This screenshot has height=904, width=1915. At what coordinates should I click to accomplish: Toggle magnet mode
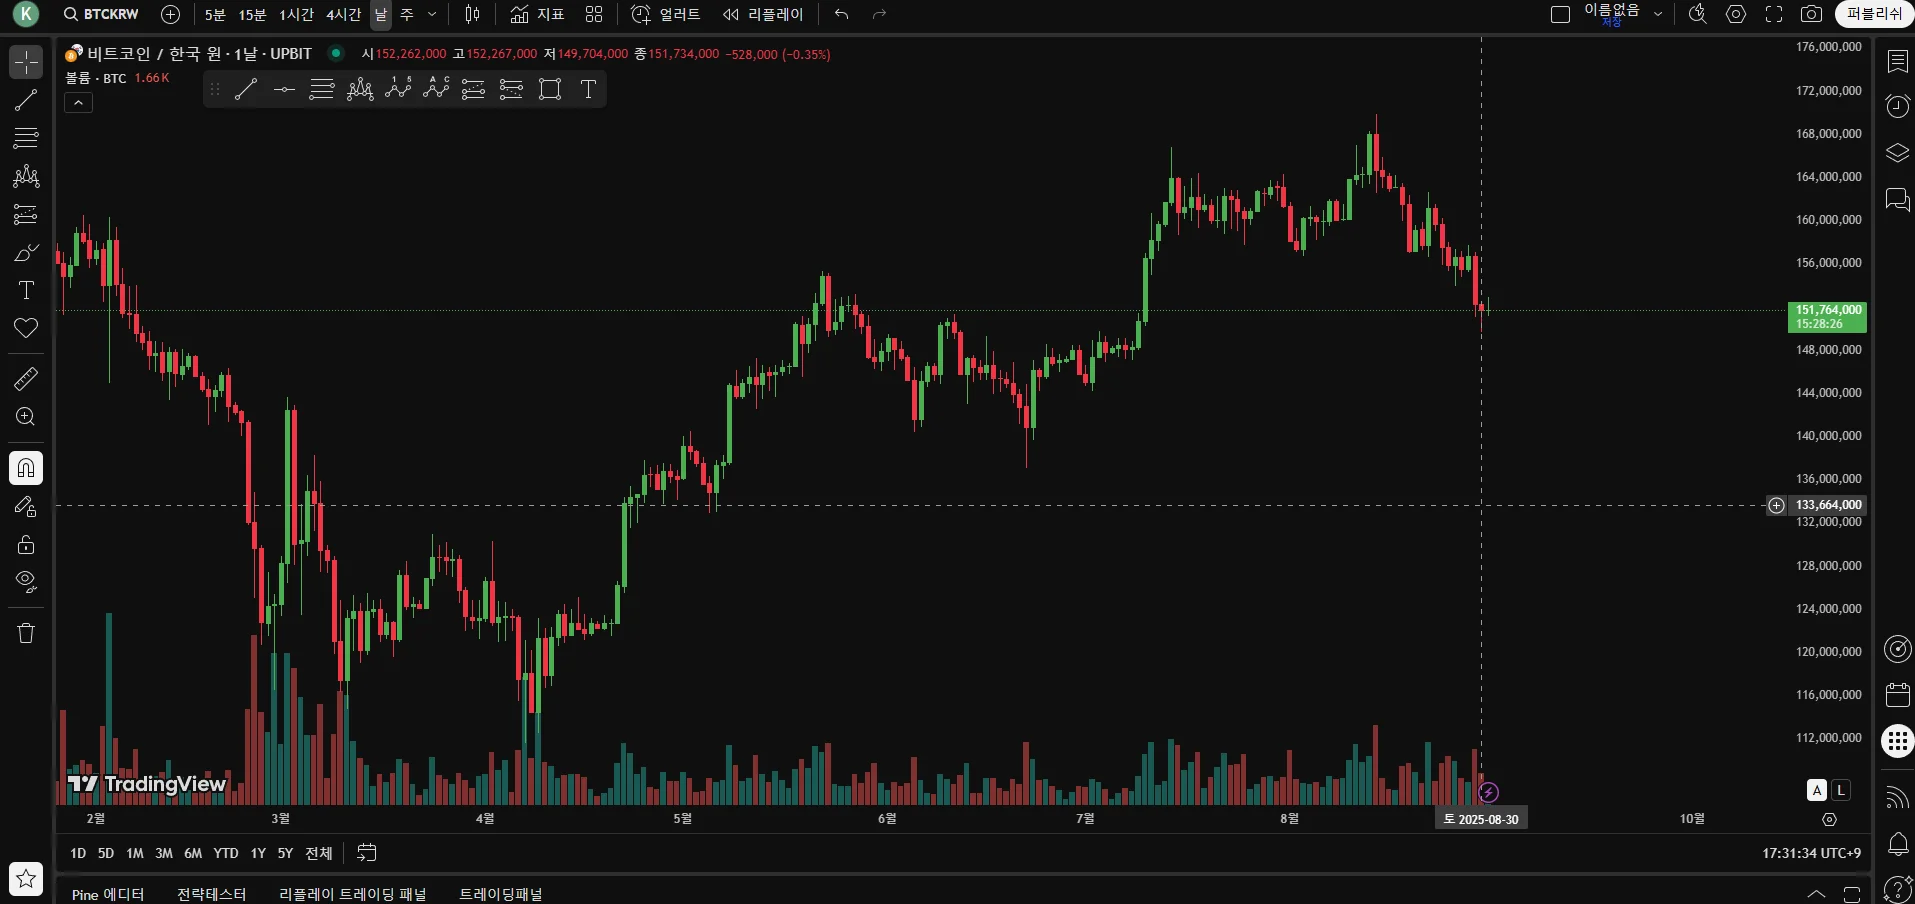[26, 468]
